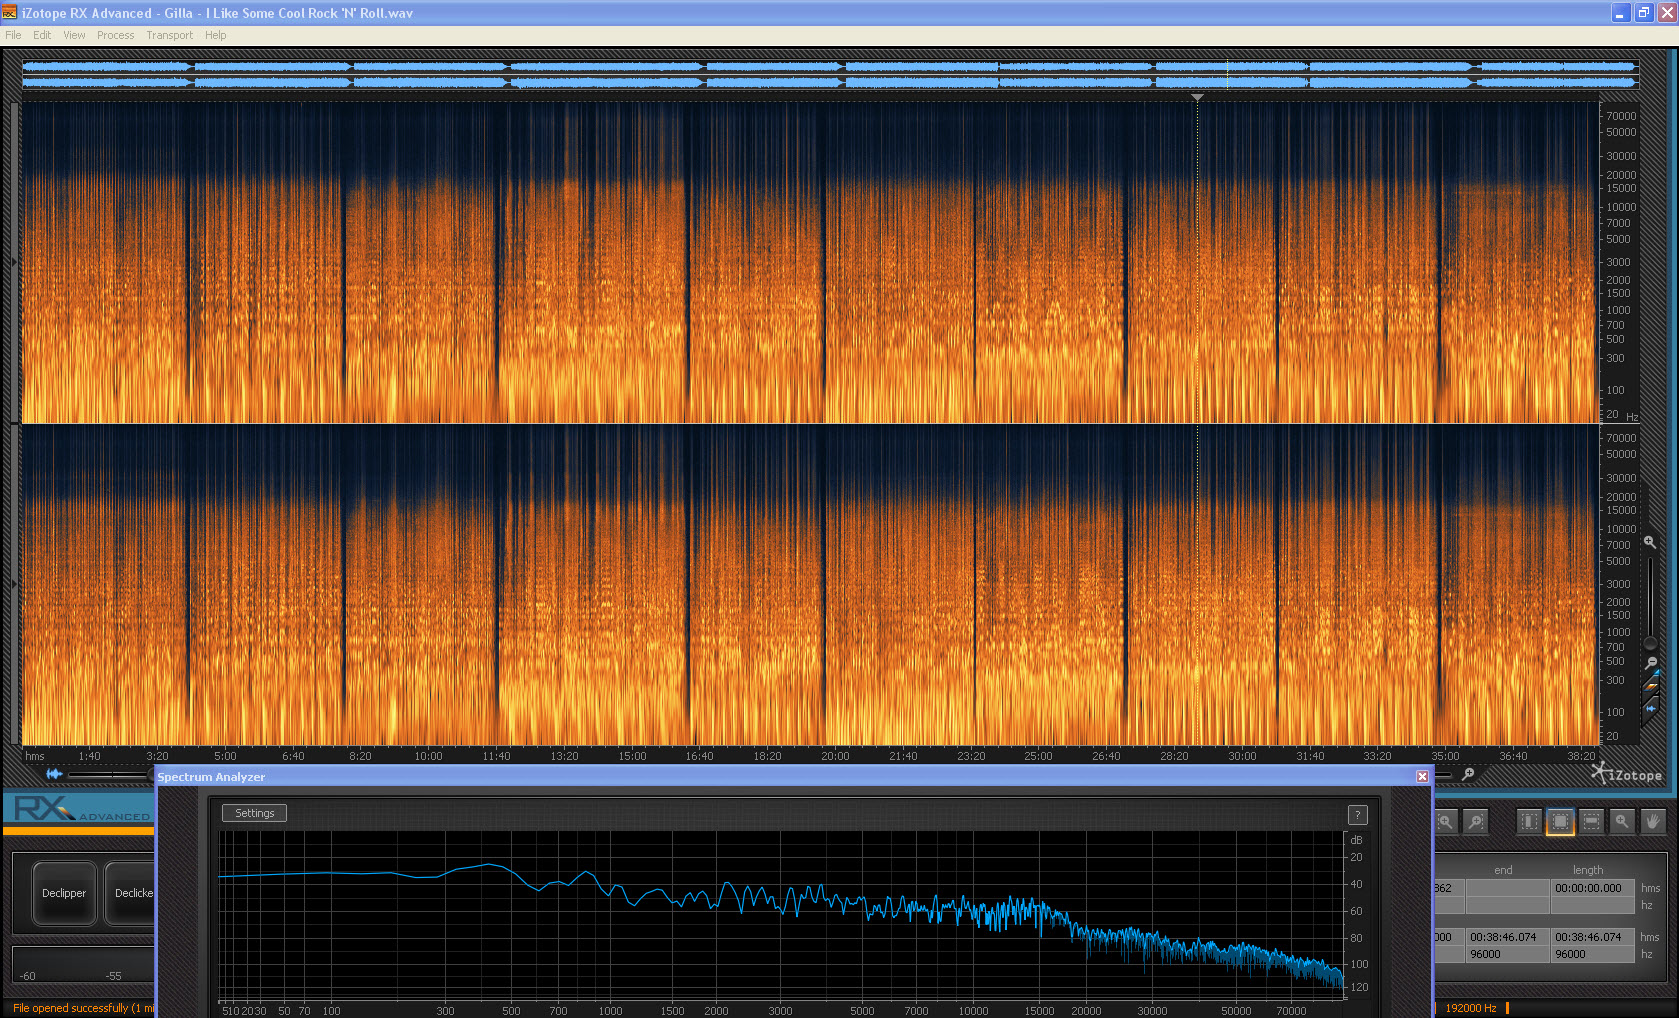Screen dimensions: 1679x1018
Task: Activate the grab hand tool
Action: tap(1653, 822)
